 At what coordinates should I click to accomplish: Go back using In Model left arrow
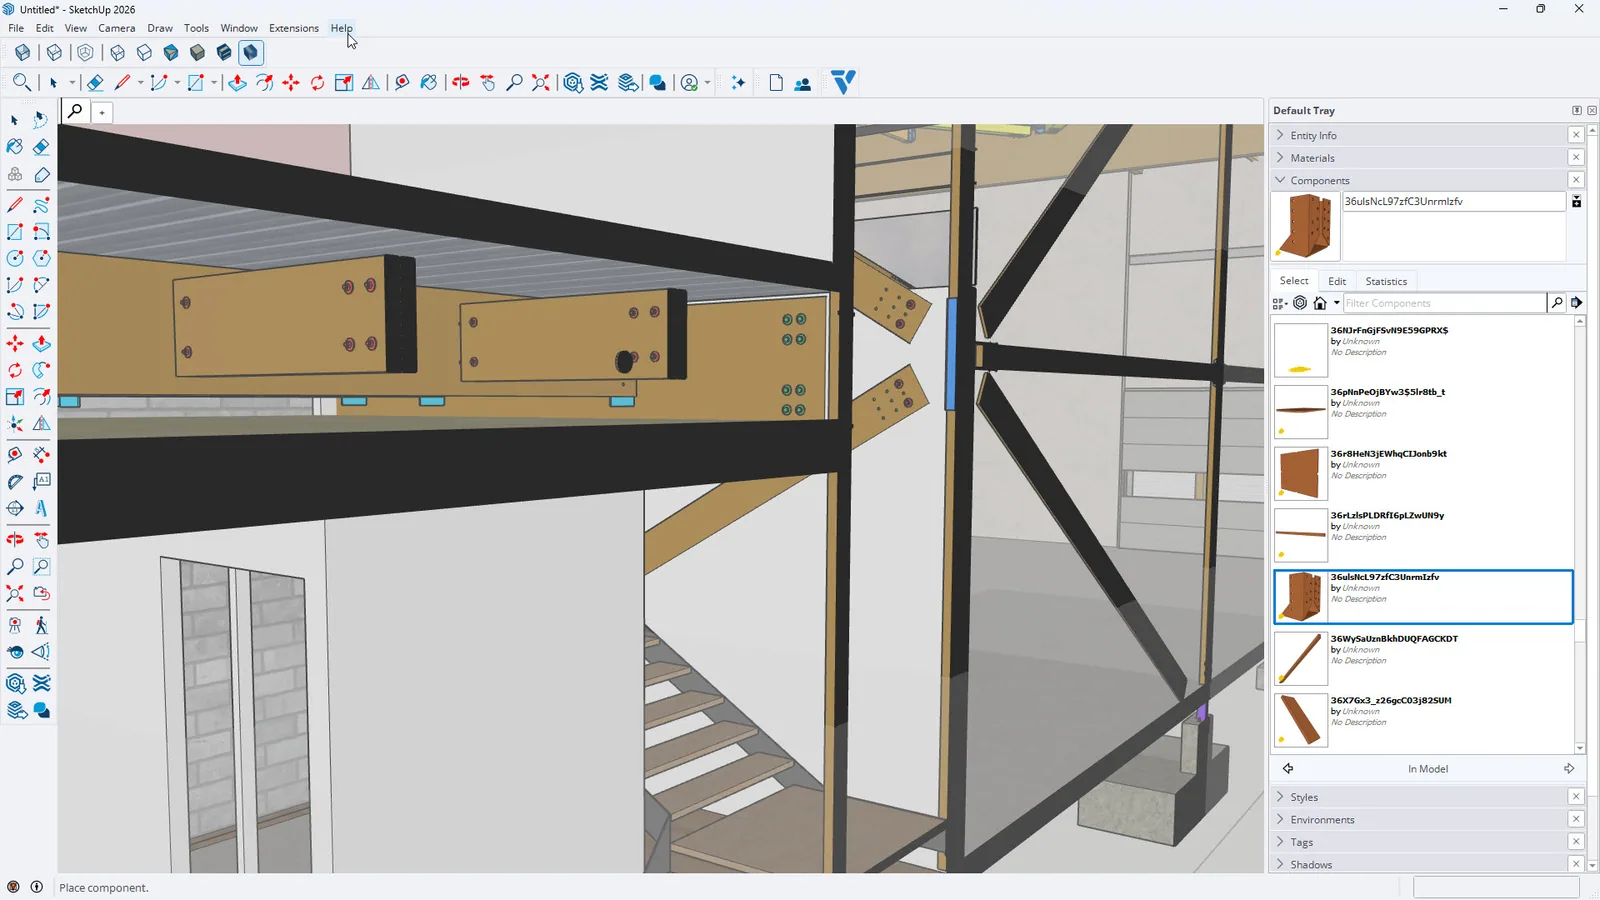point(1288,769)
